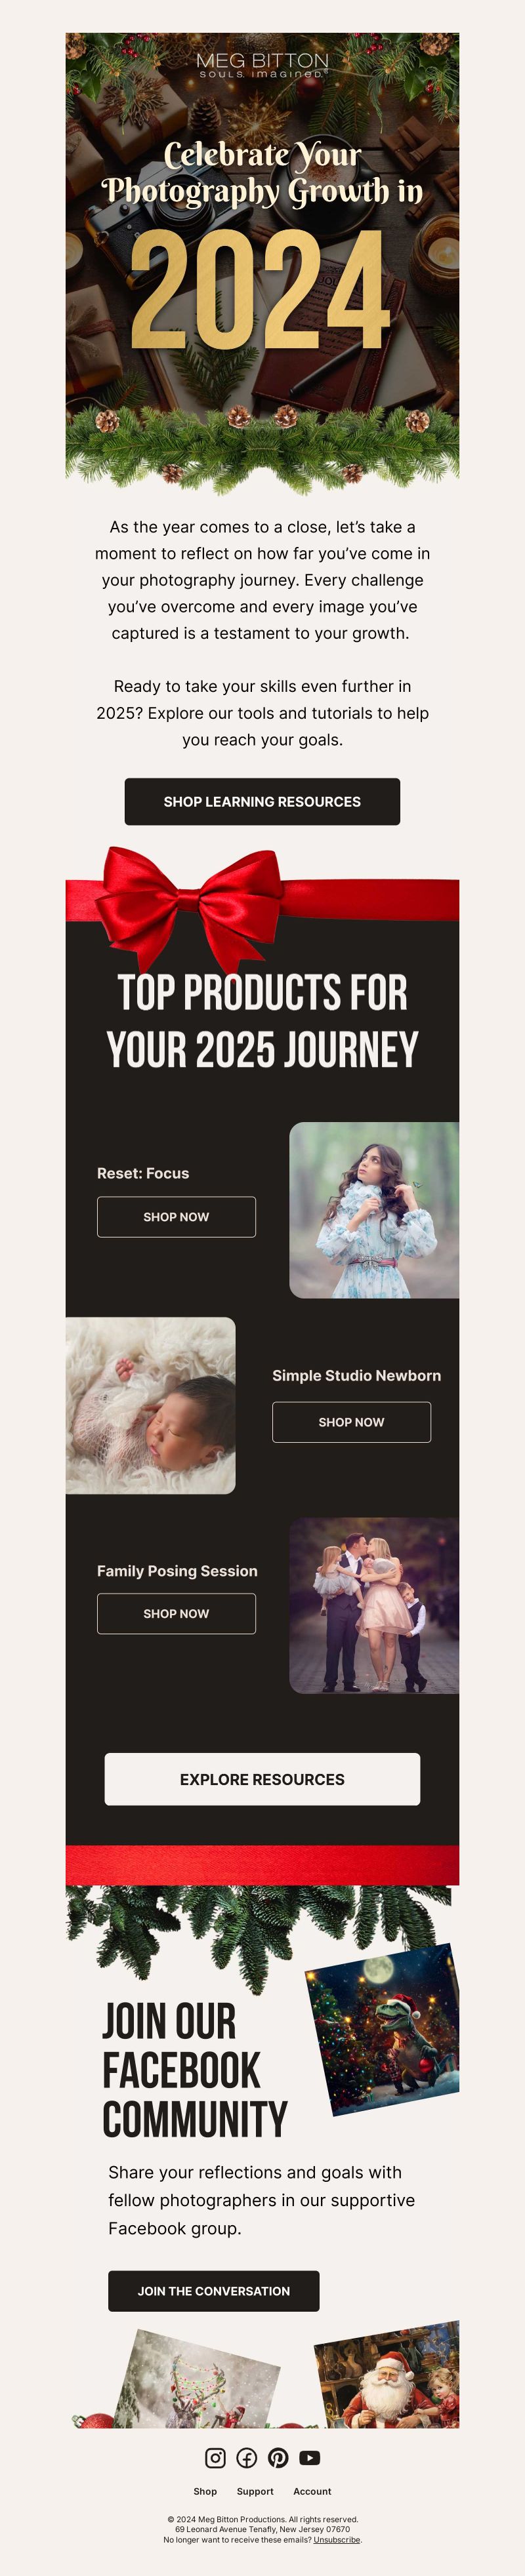Click the Explore Resources button
Image resolution: width=525 pixels, height=2576 pixels.
coord(262,1779)
